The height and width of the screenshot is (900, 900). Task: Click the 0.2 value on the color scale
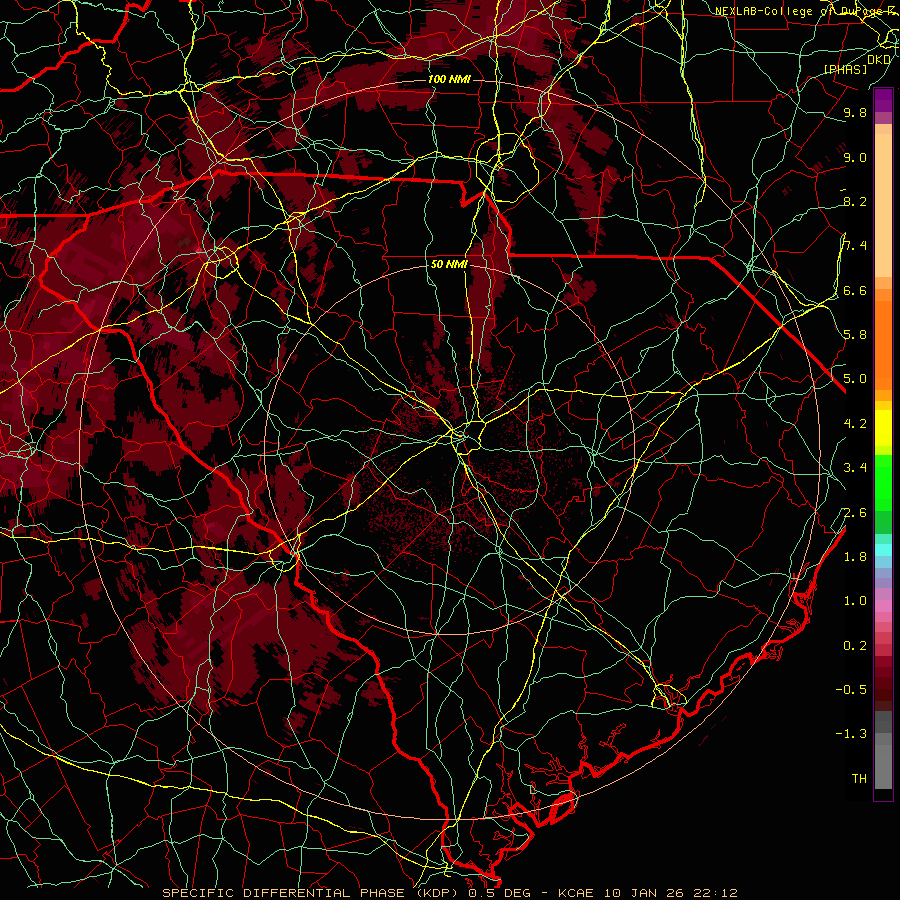pos(855,646)
